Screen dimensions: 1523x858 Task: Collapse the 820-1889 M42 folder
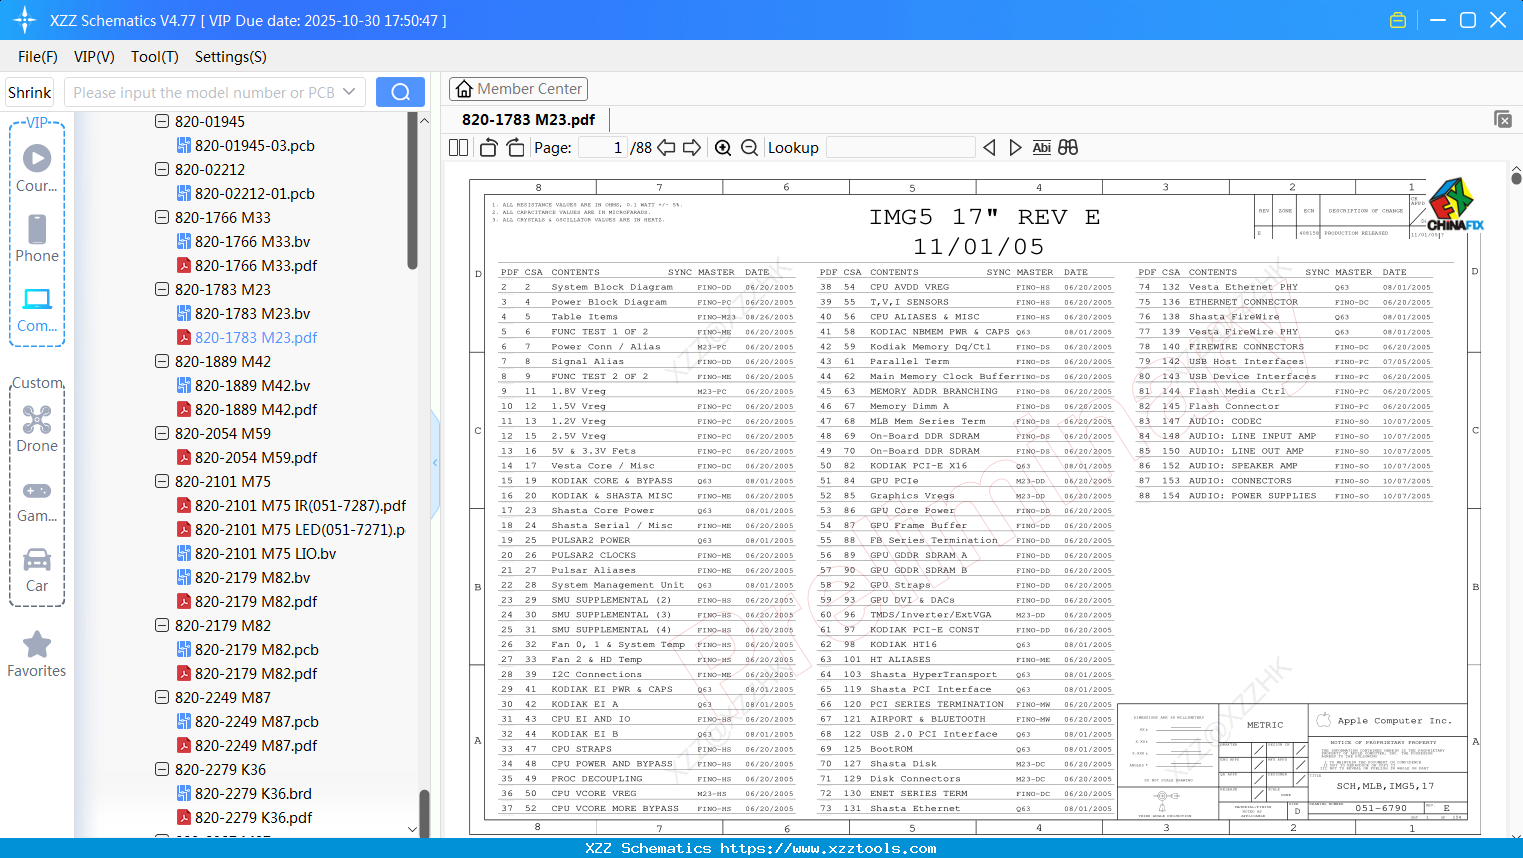pos(162,361)
